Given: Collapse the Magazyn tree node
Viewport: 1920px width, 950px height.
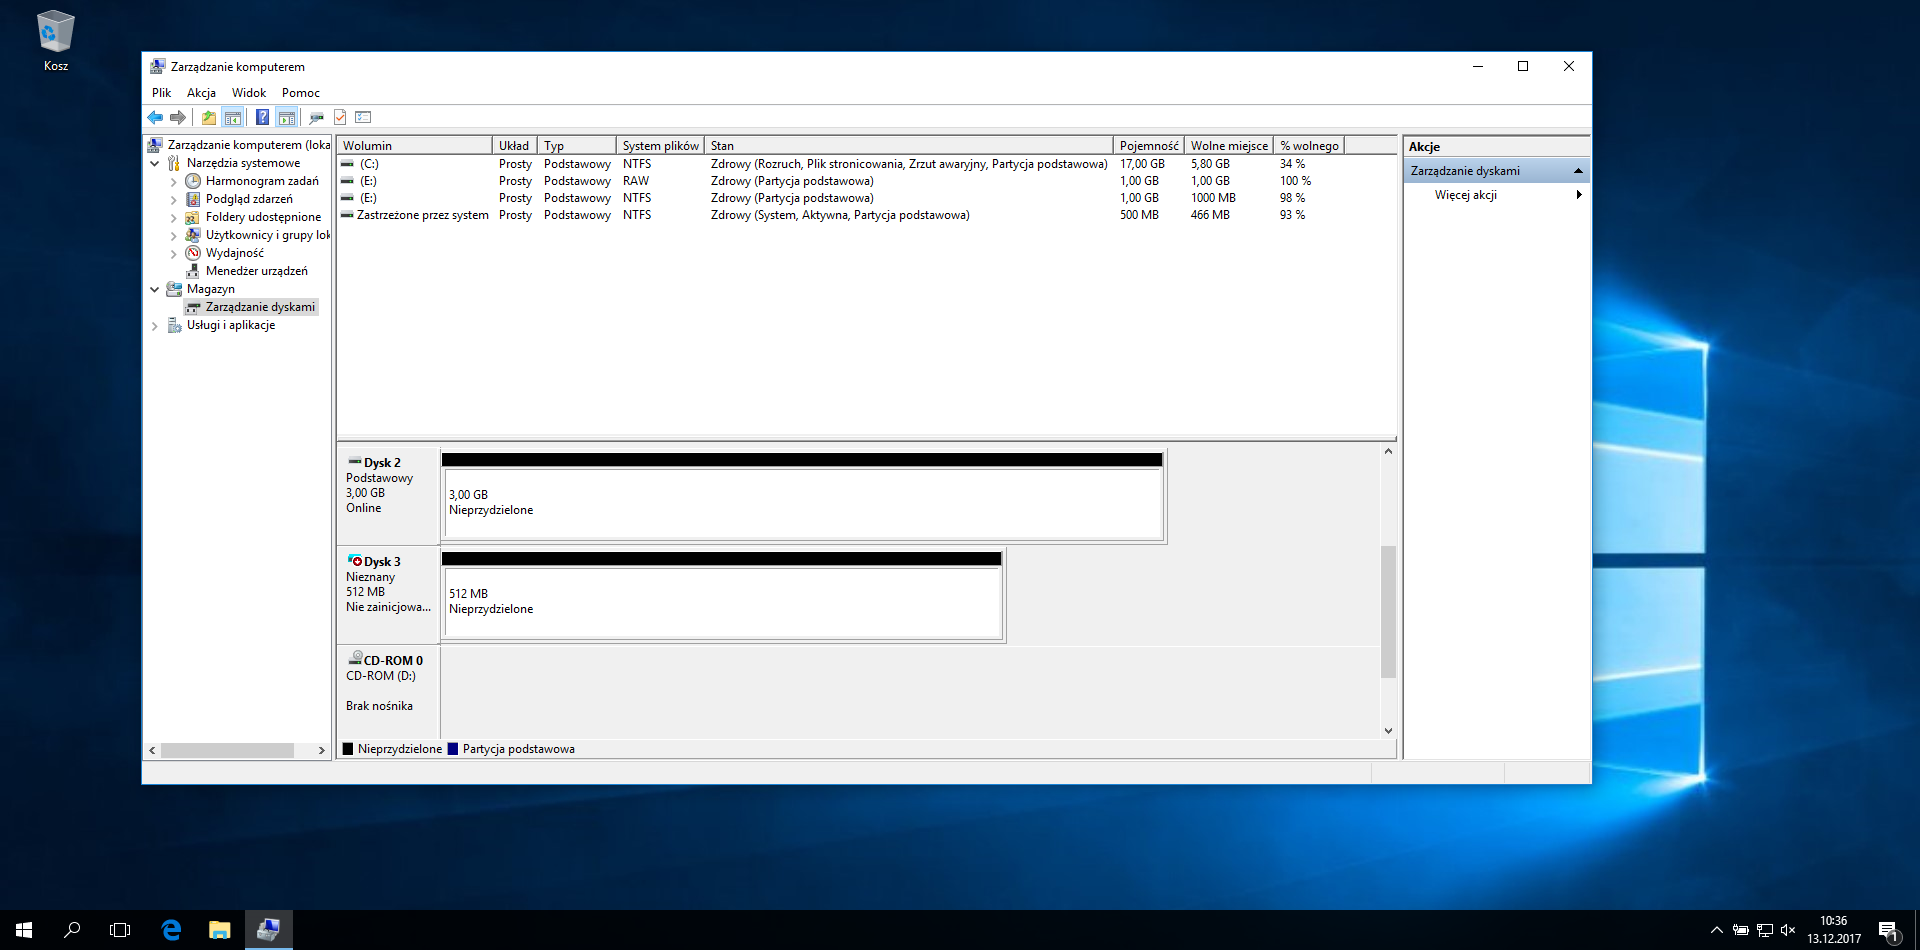Looking at the screenshot, I should (155, 289).
